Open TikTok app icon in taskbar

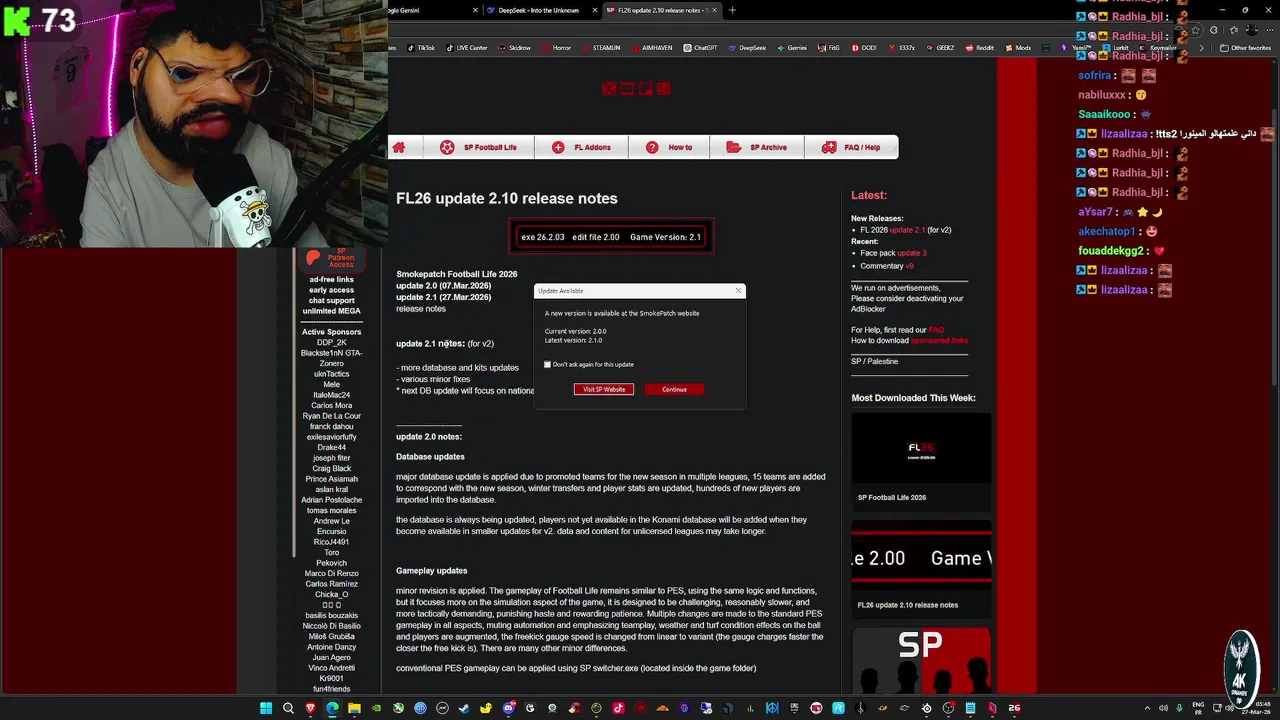coord(618,708)
